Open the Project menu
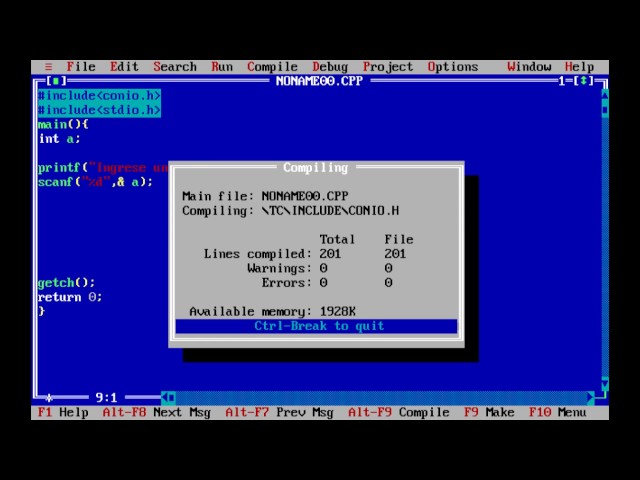The height and width of the screenshot is (480, 640). click(388, 67)
